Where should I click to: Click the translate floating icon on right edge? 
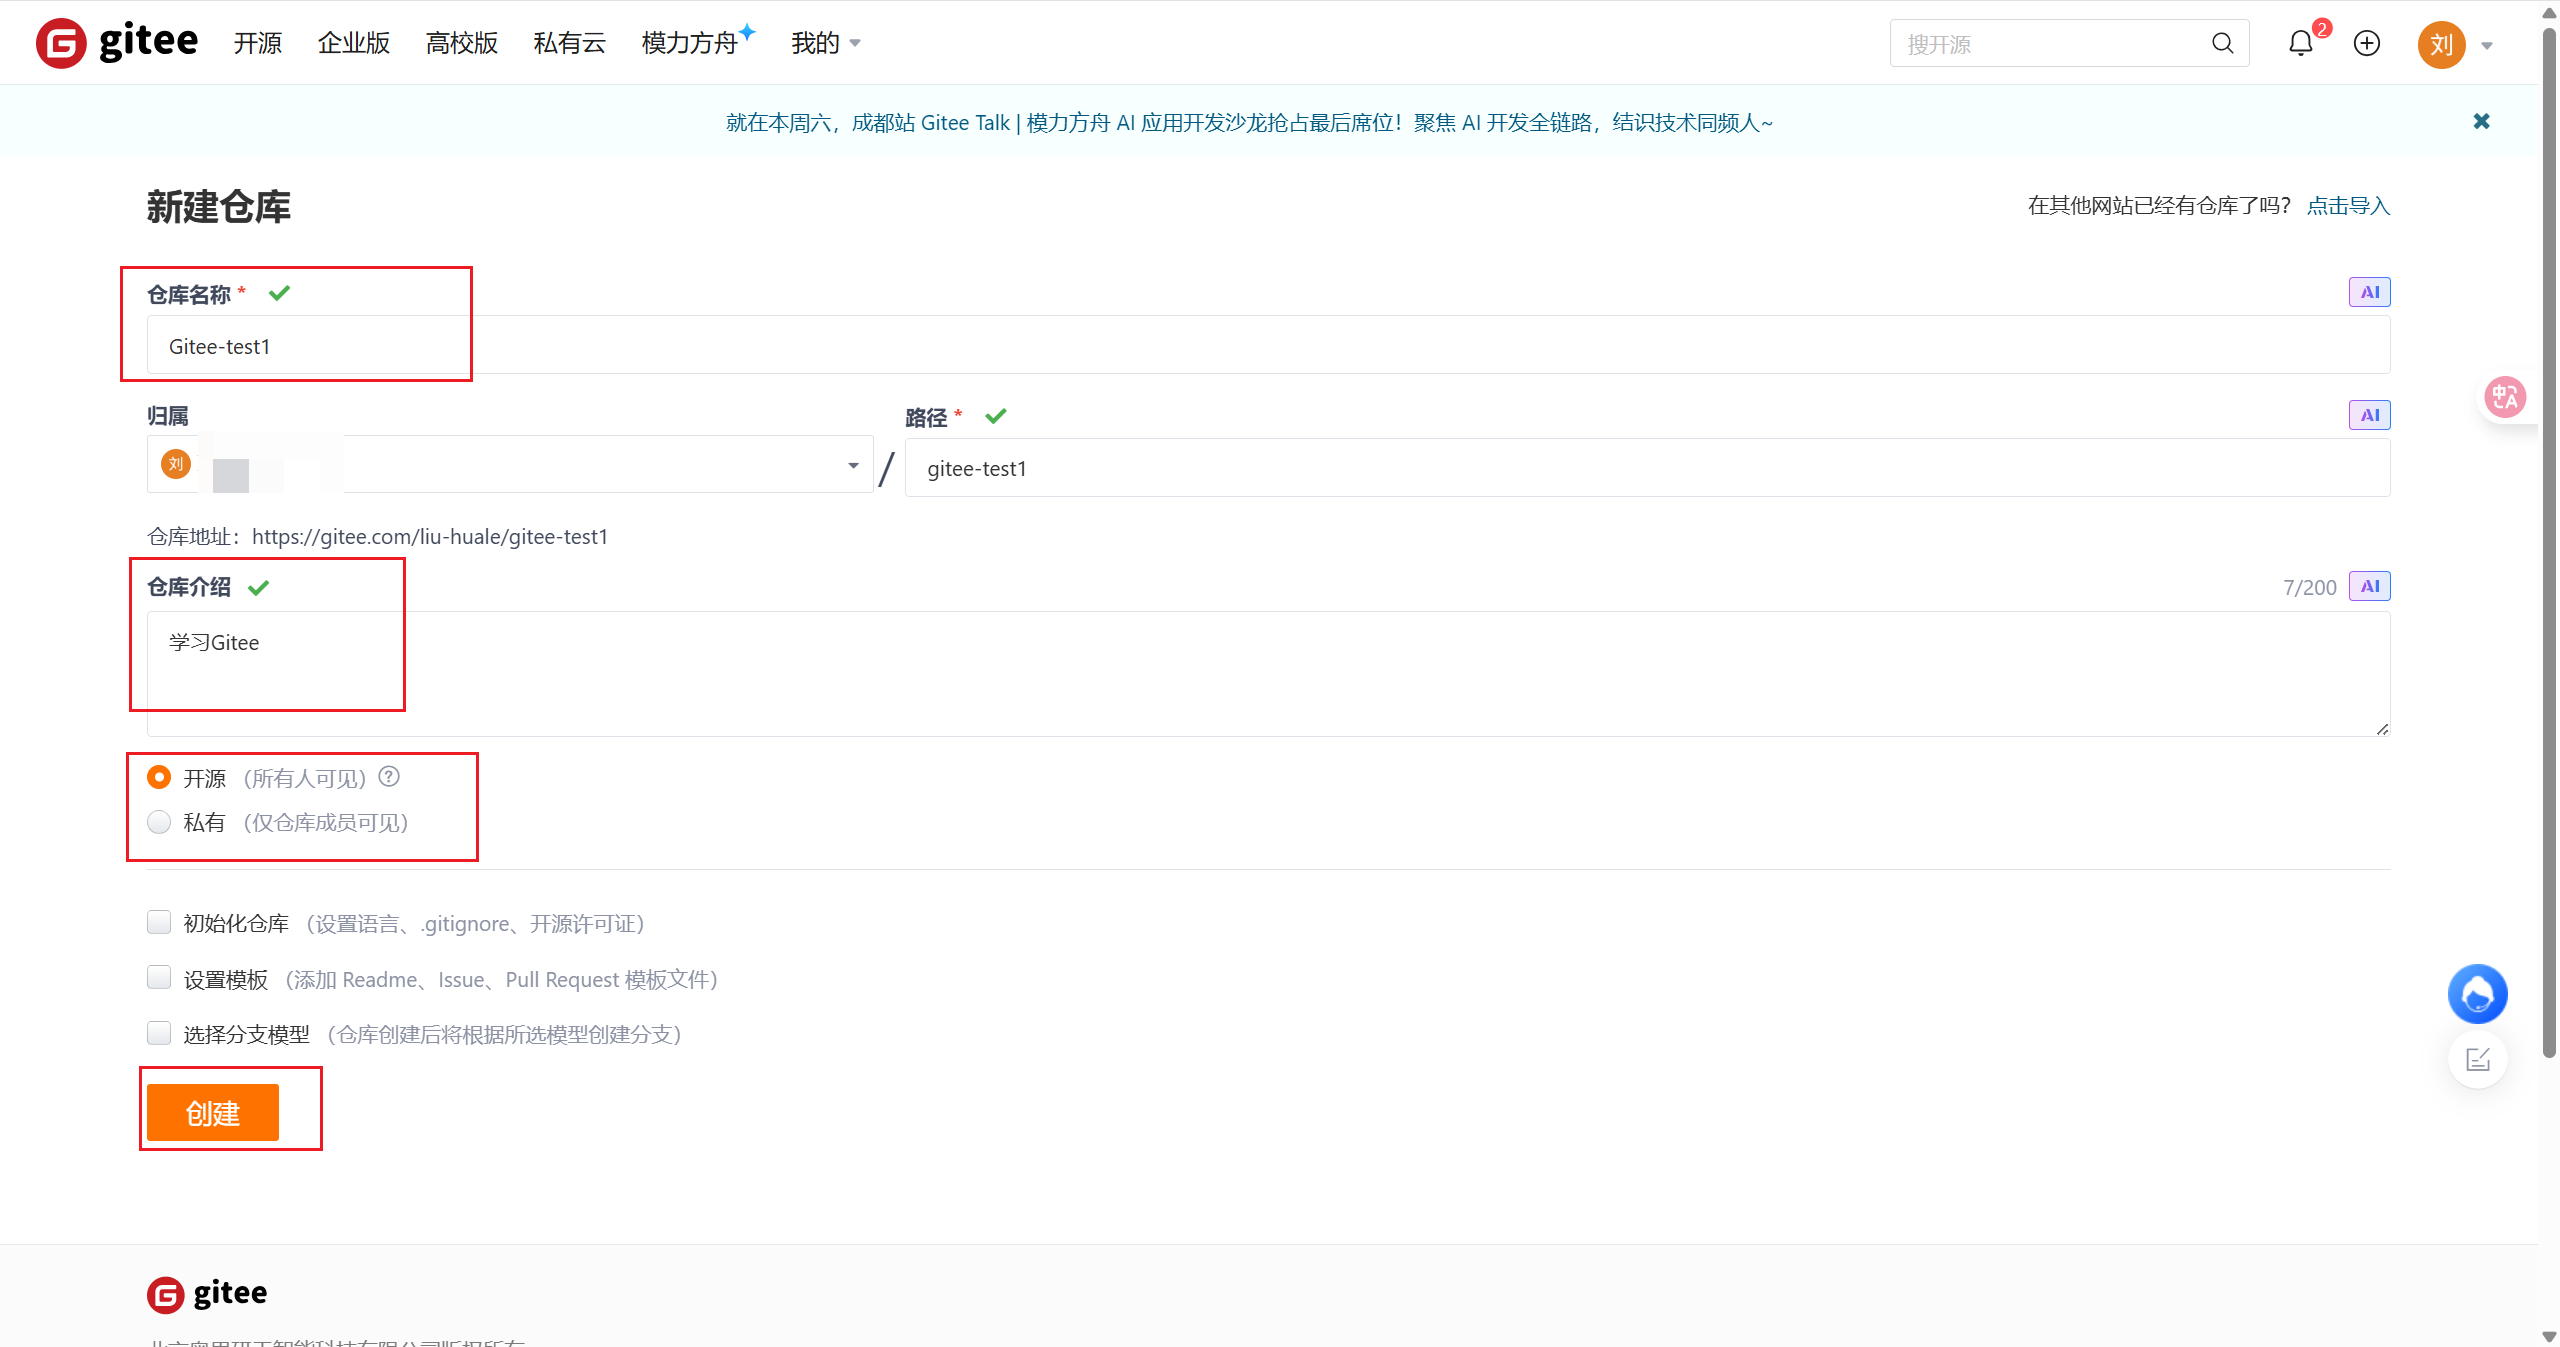2505,398
